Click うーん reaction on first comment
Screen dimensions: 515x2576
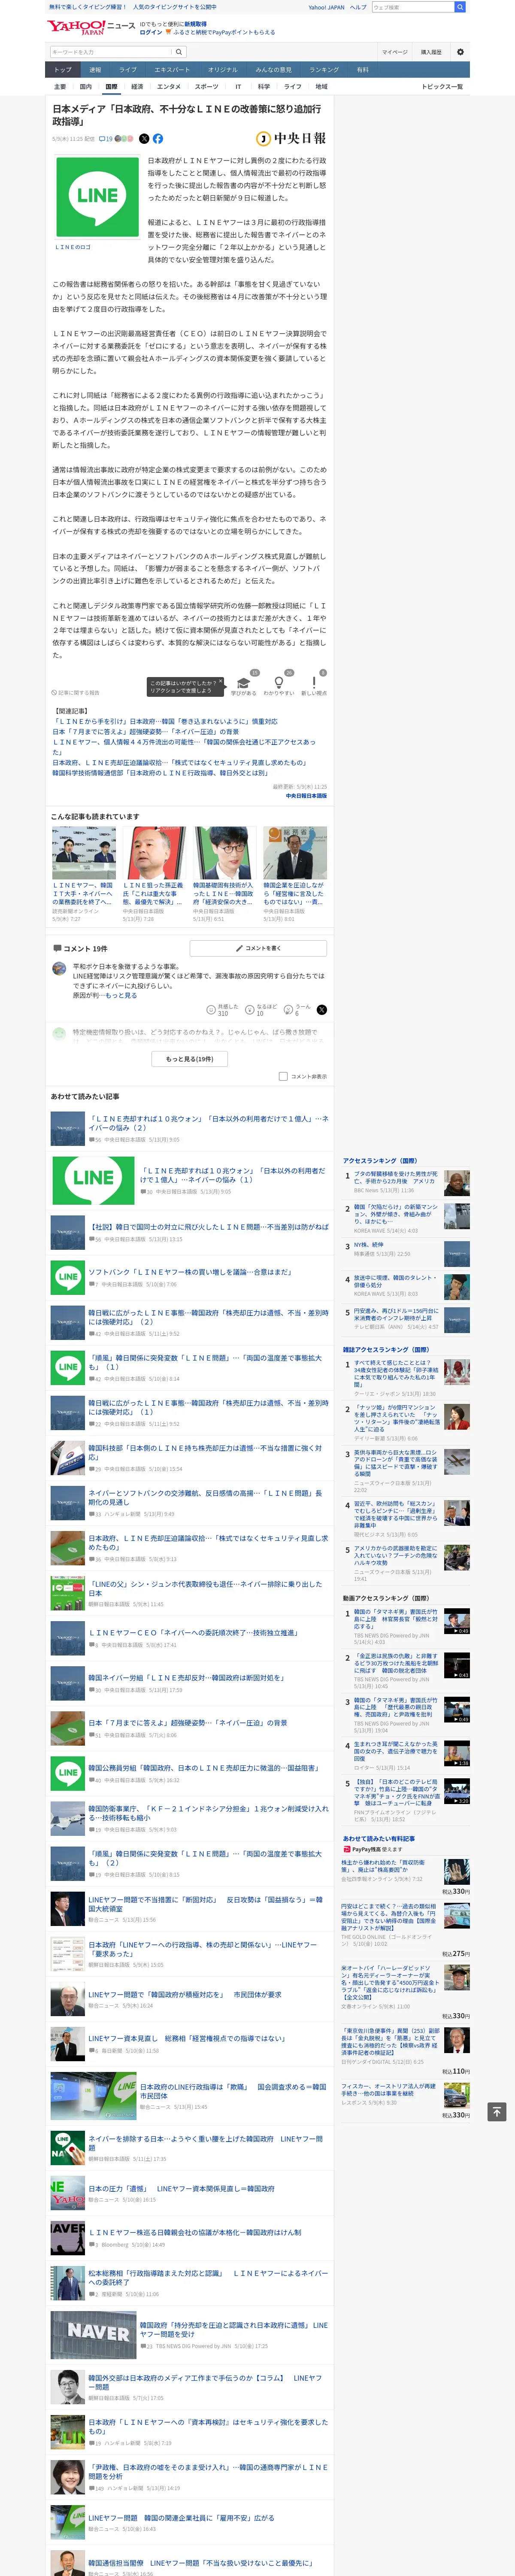click(297, 1010)
